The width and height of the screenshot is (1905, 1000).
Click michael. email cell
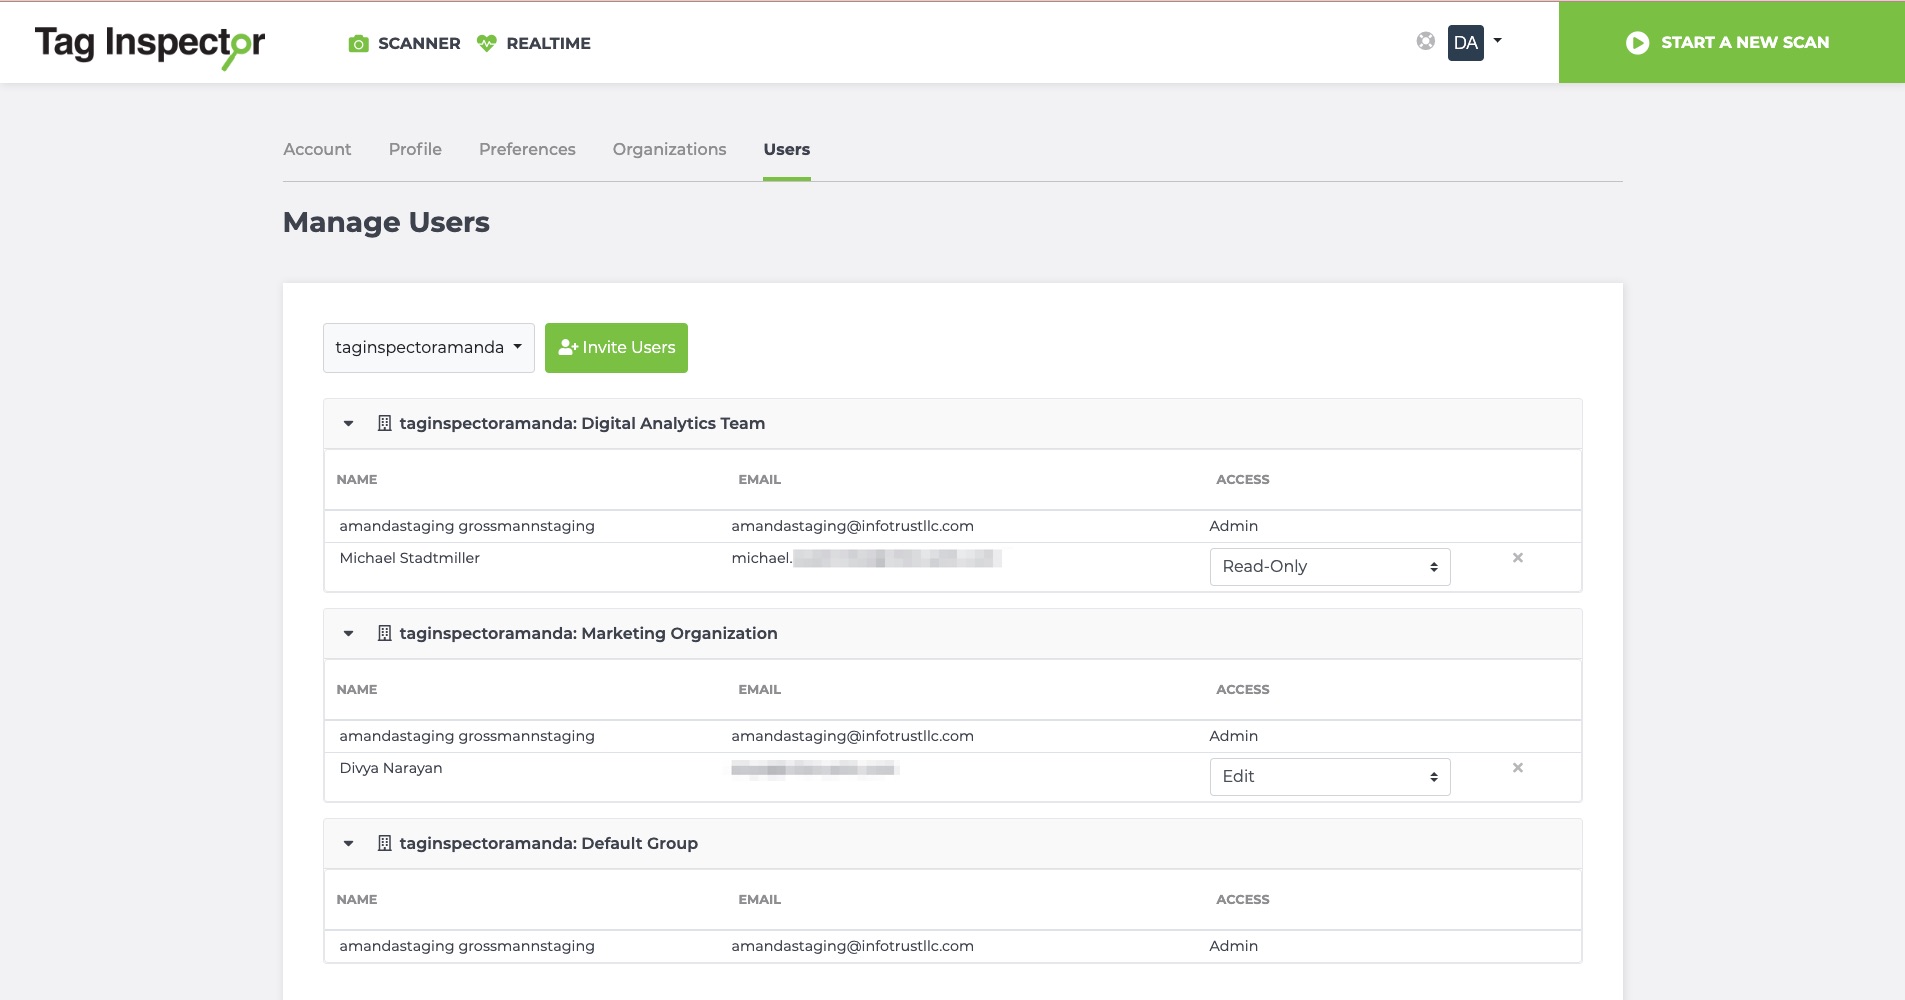866,558
